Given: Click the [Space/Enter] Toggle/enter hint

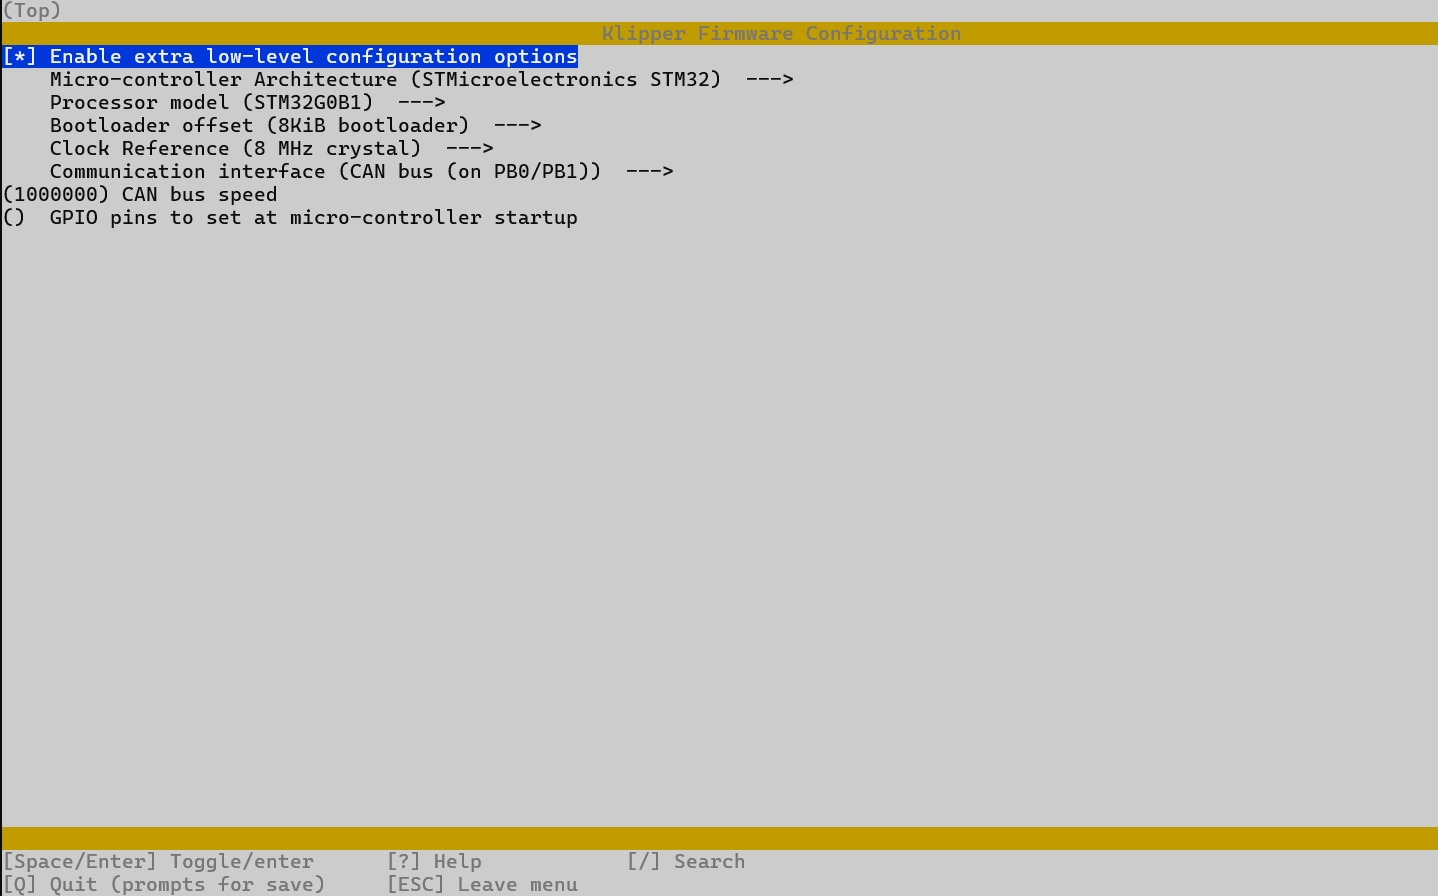Looking at the screenshot, I should point(158,862).
